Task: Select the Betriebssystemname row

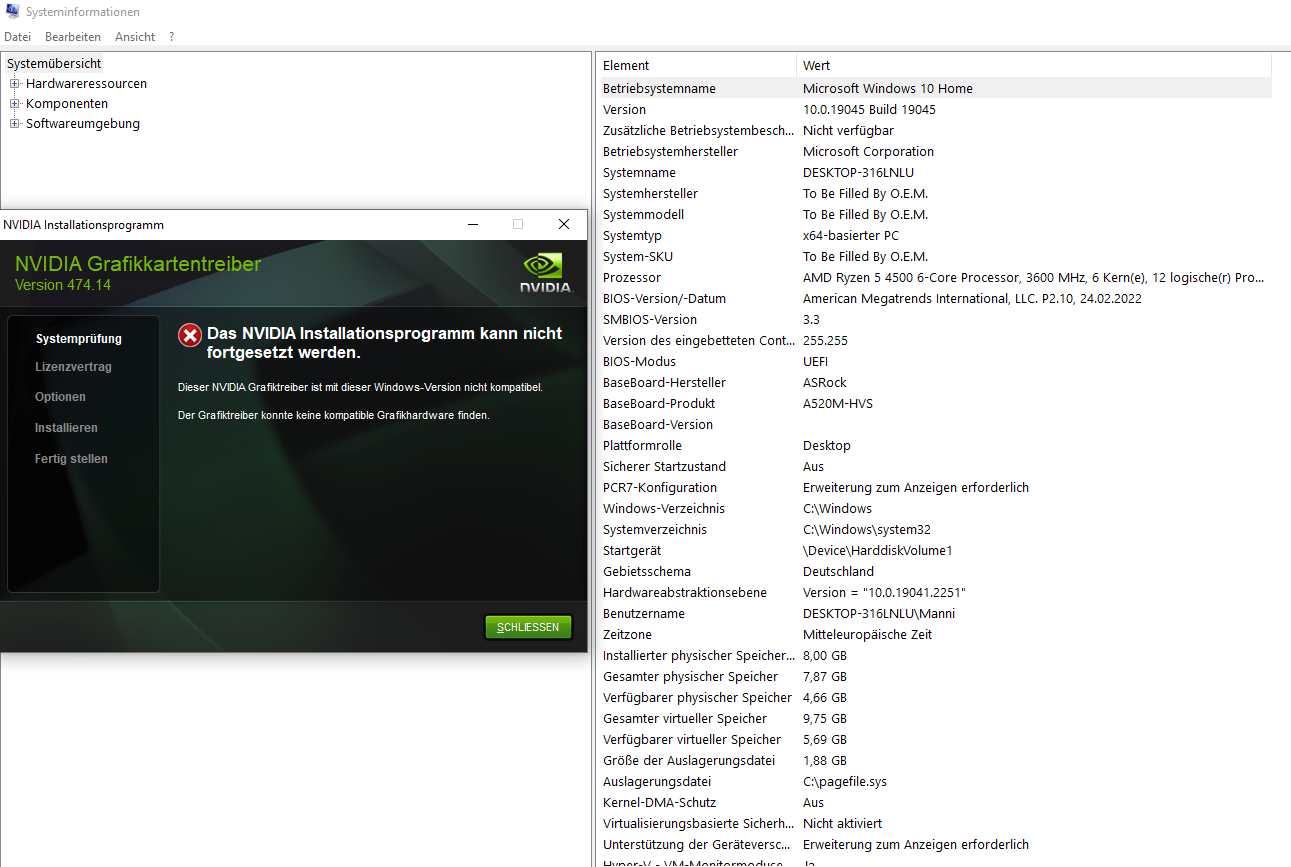Action: (x=935, y=88)
